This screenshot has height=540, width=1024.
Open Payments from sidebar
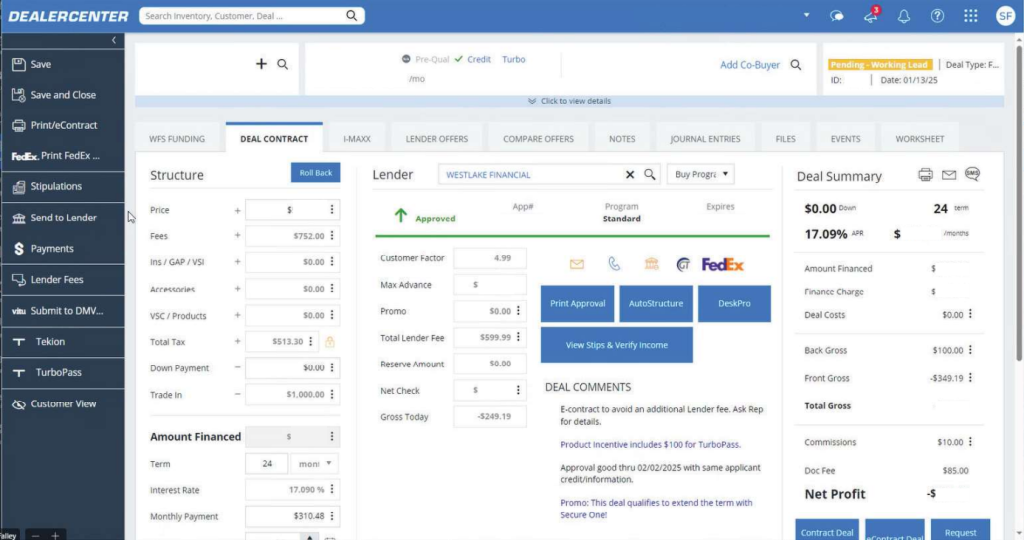tap(63, 249)
